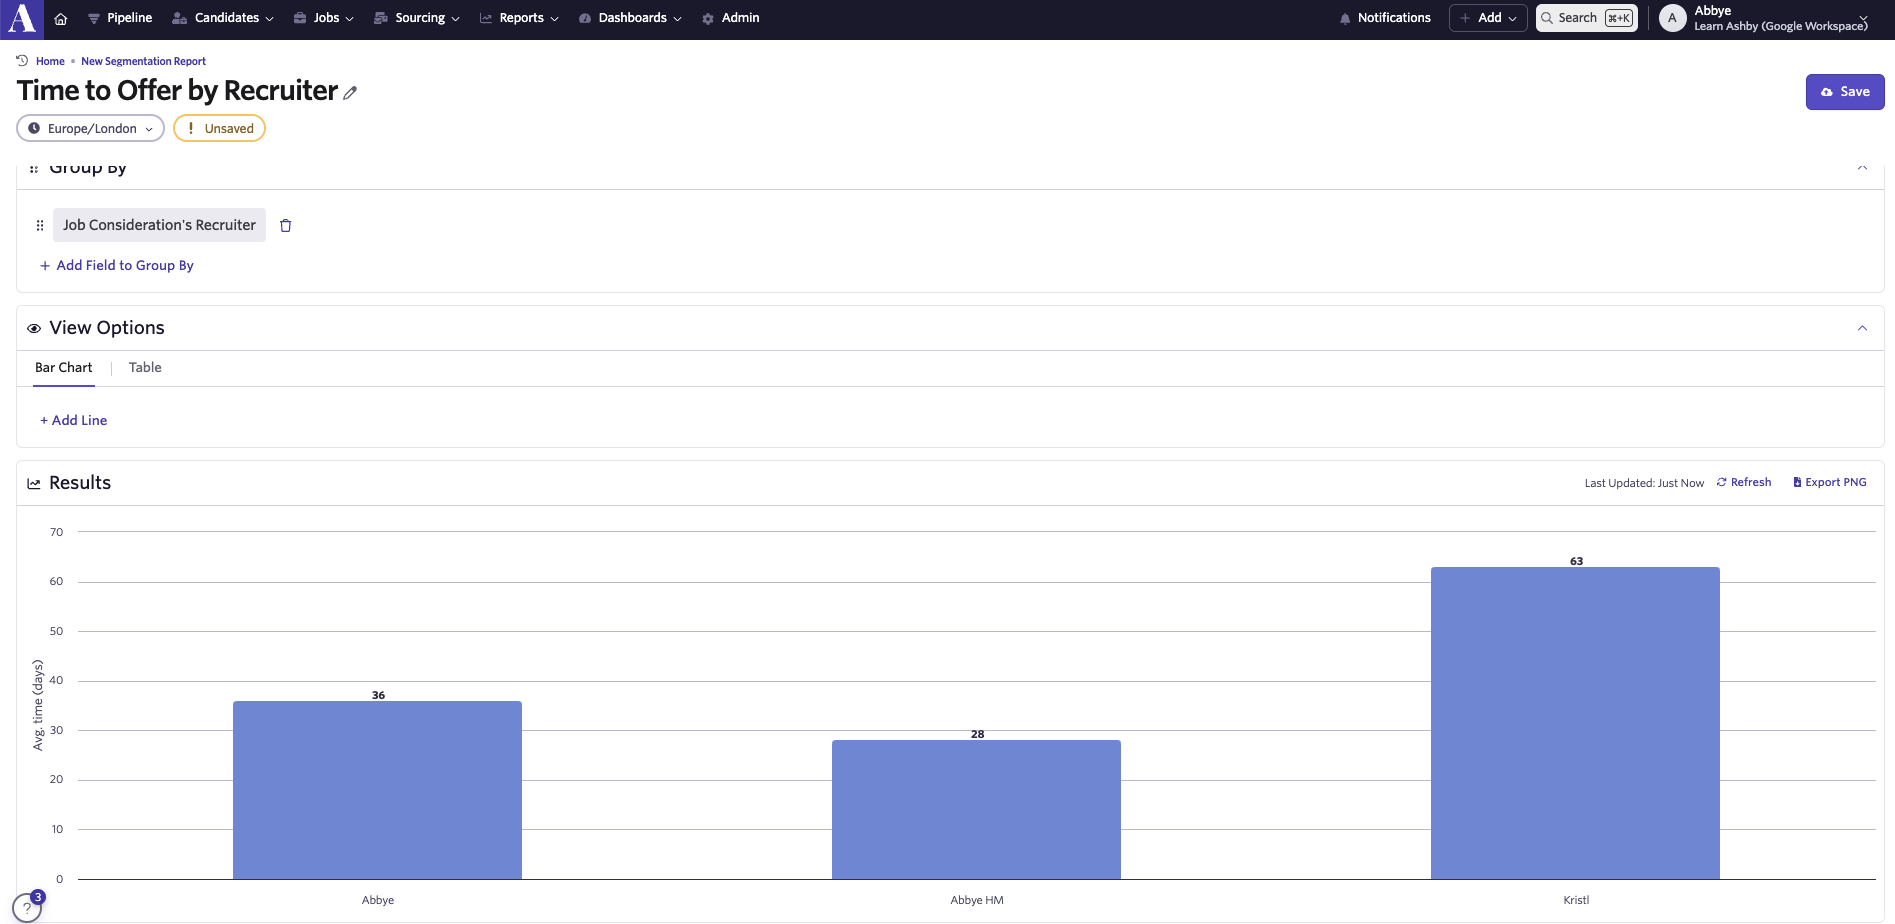The width and height of the screenshot is (1895, 924).
Task: Select the Bar Chart tab
Action: pos(64,368)
